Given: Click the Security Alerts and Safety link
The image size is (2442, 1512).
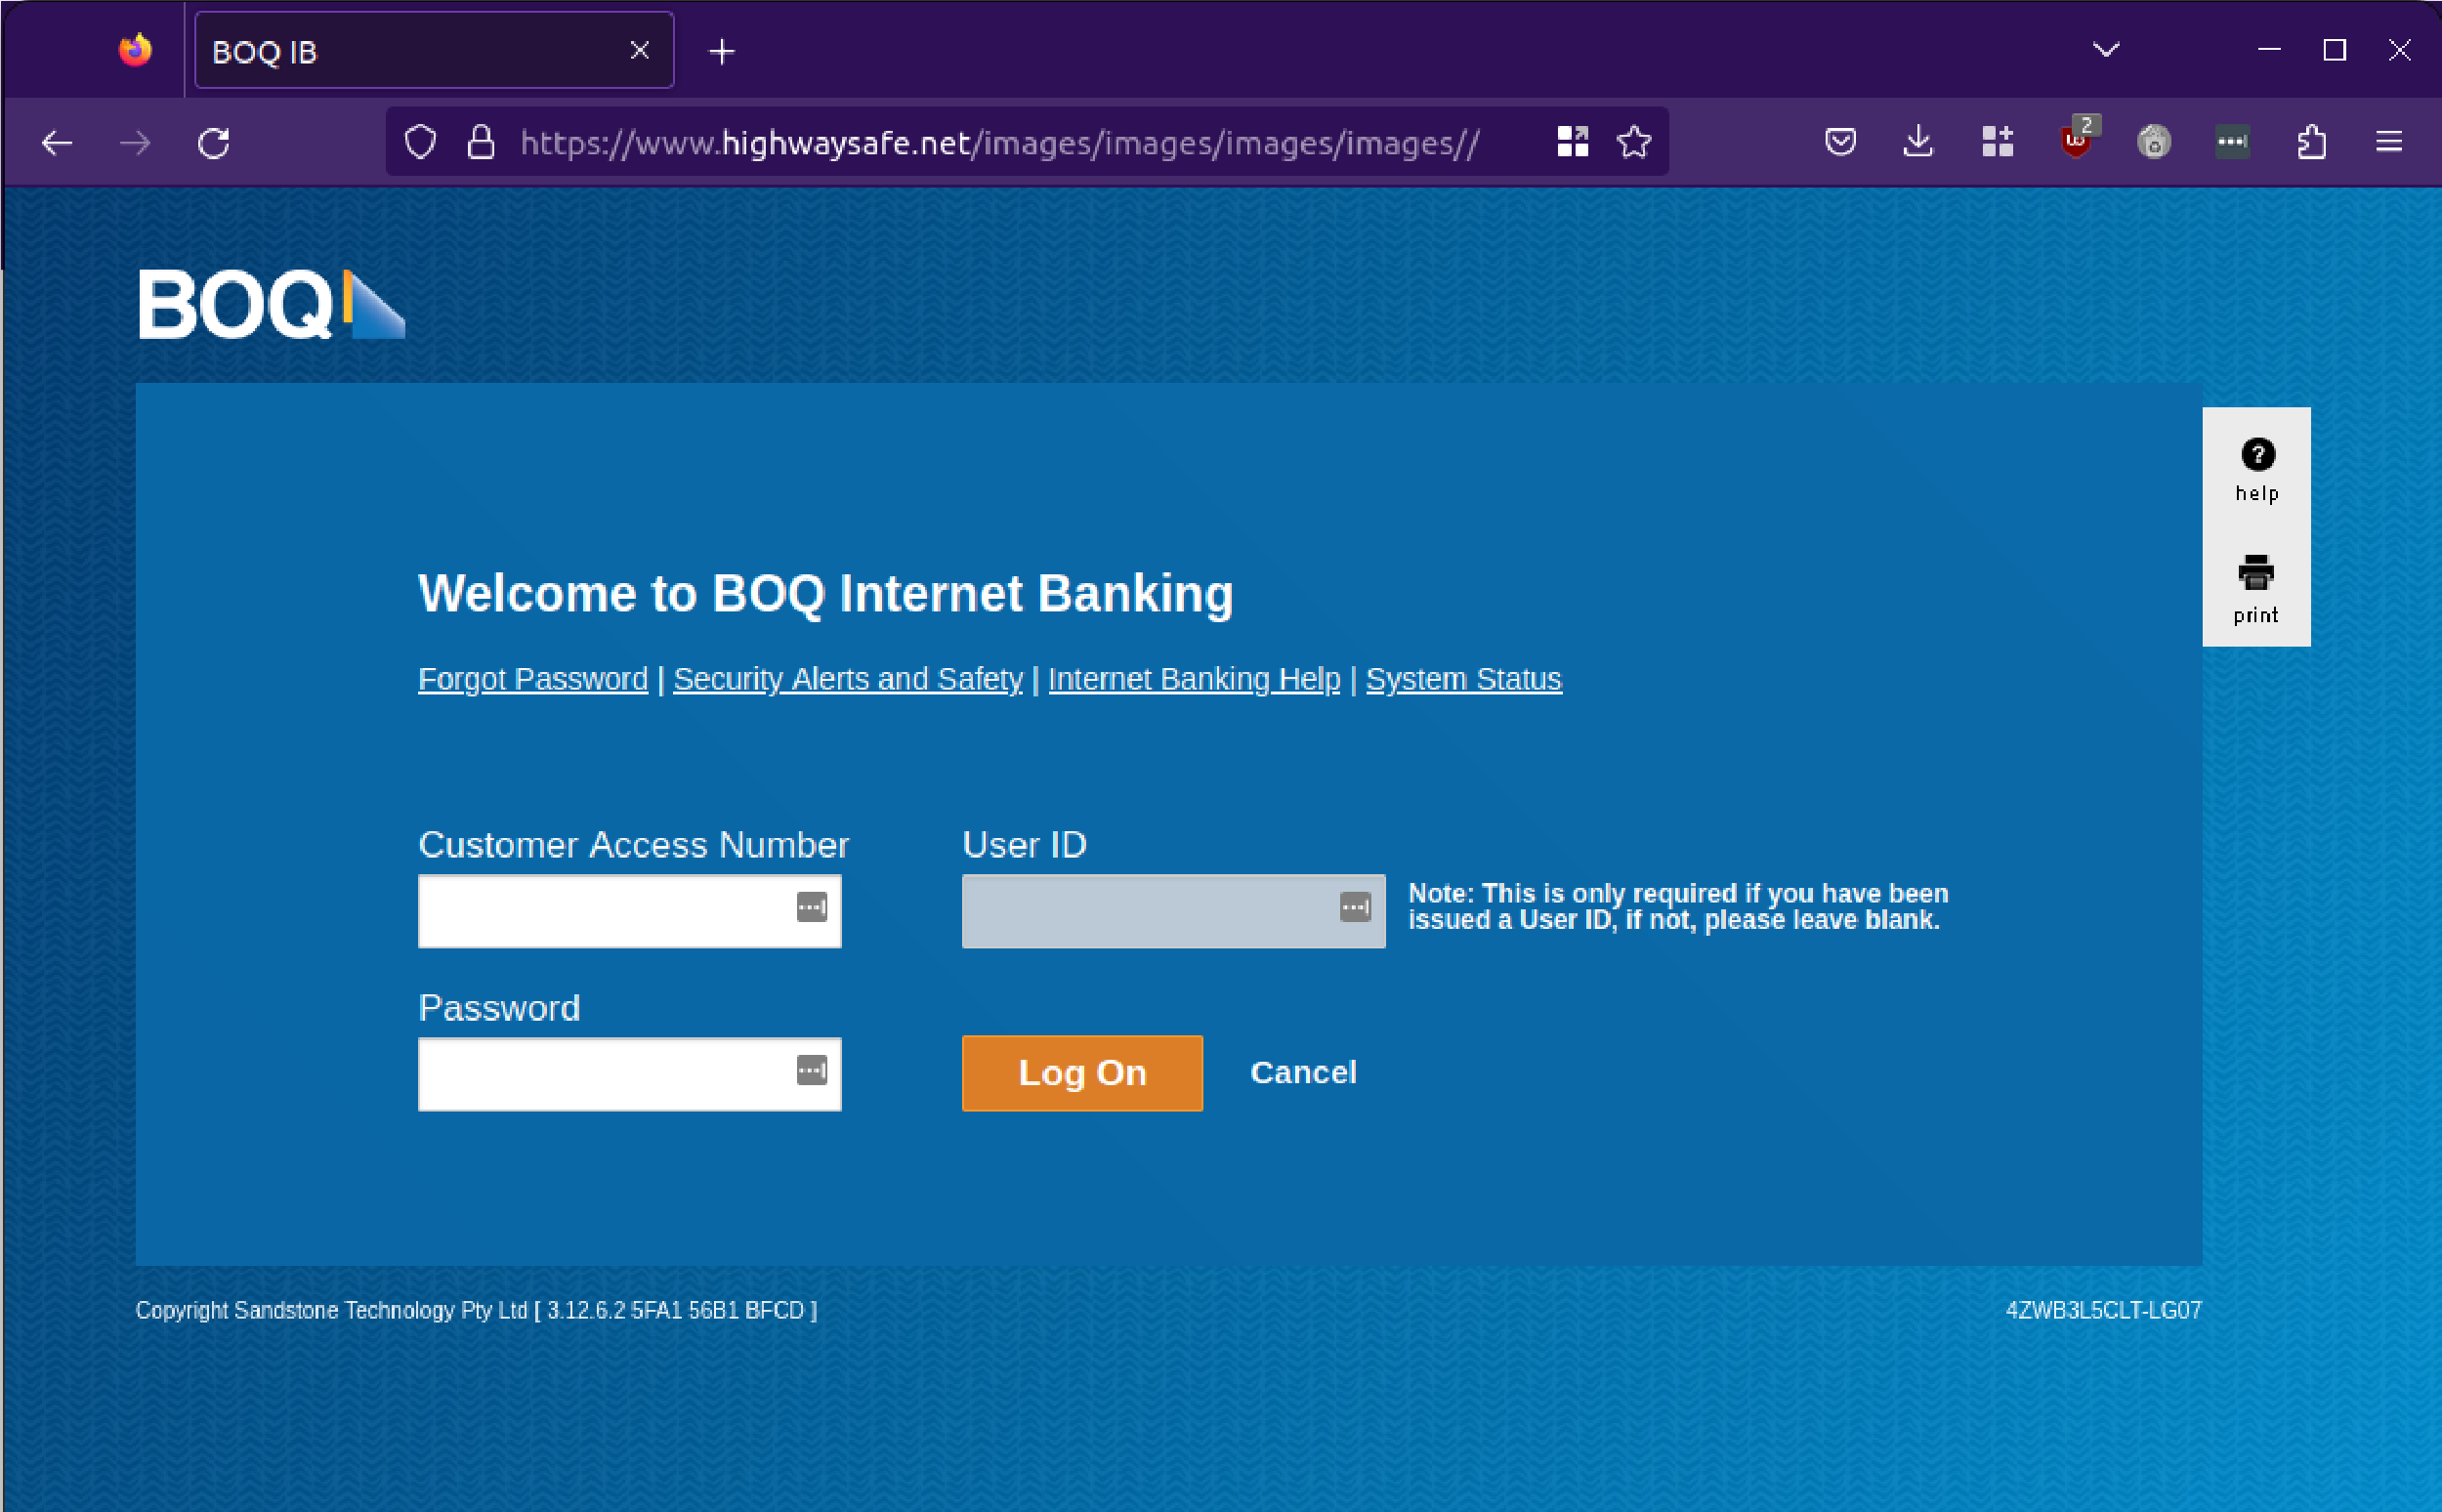Looking at the screenshot, I should [x=848, y=679].
